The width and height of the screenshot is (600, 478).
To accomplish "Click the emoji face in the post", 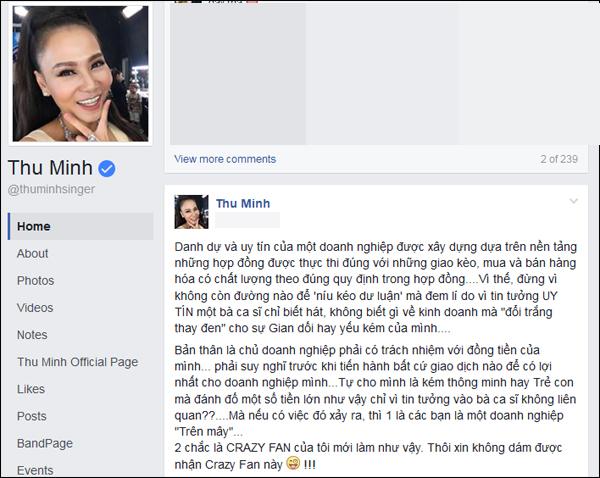I will (x=293, y=463).
